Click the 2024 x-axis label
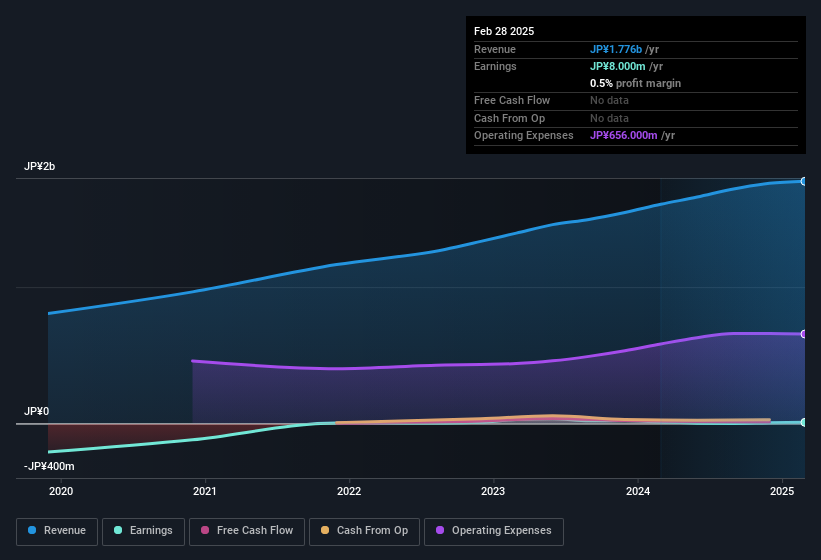The image size is (821, 560). (x=638, y=491)
